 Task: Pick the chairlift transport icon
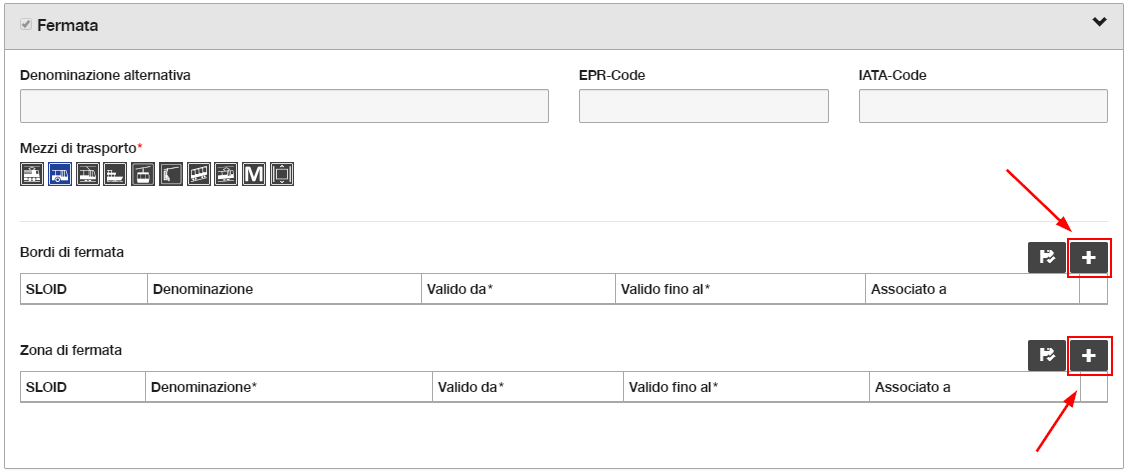(x=170, y=174)
